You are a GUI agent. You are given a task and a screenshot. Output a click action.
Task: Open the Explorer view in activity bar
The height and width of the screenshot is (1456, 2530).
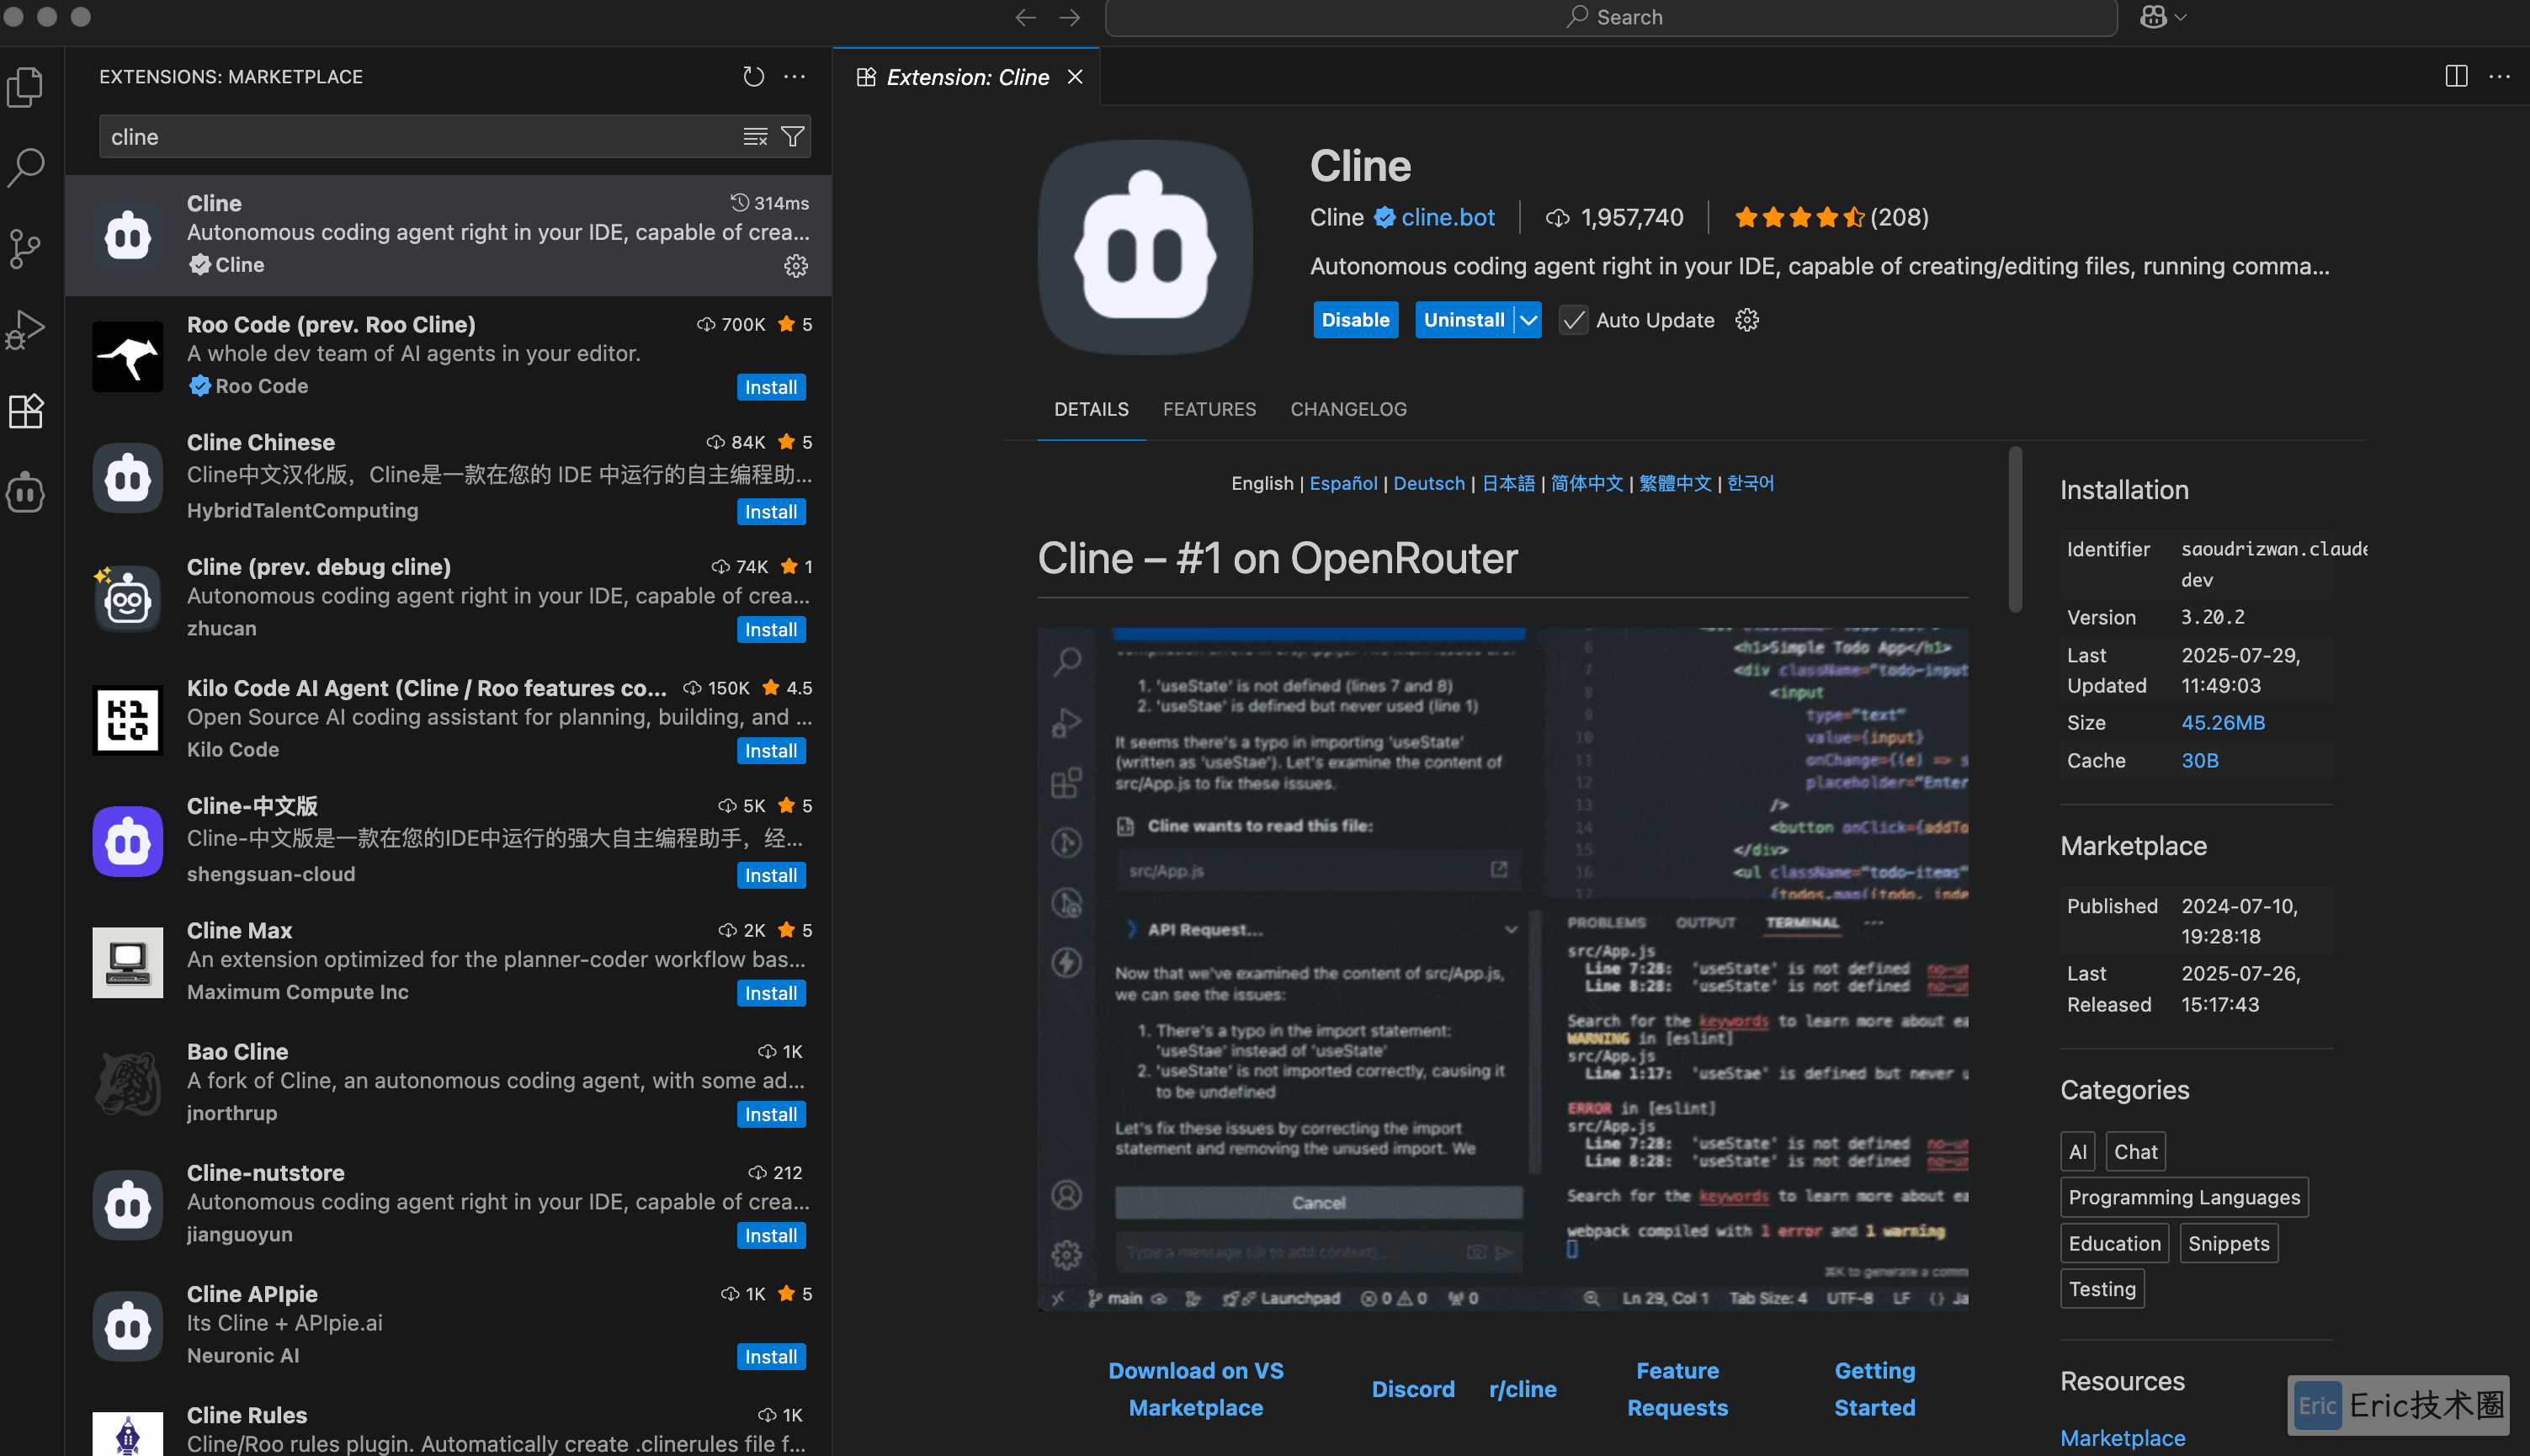pyautogui.click(x=25, y=87)
